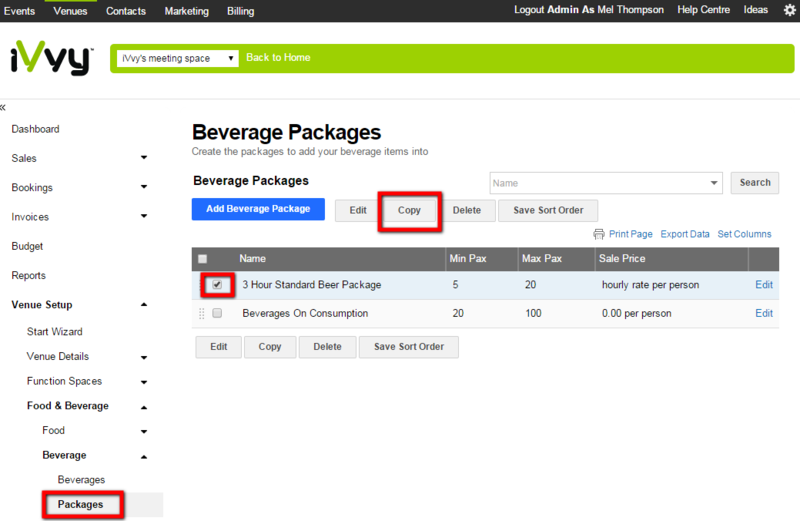The height and width of the screenshot is (521, 800).
Task: Click 'Beverages On Consumption' name cell
Action: tap(305, 313)
